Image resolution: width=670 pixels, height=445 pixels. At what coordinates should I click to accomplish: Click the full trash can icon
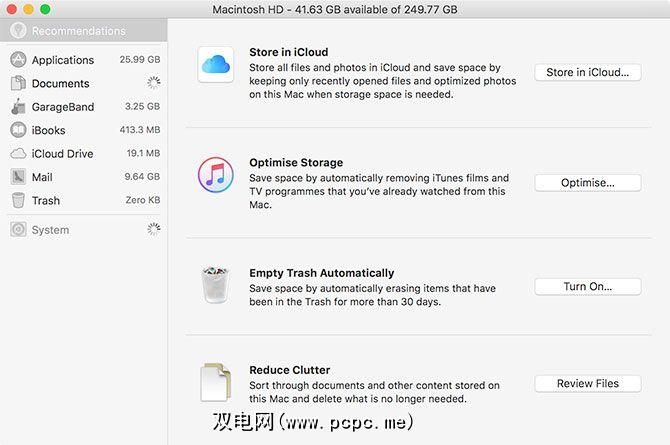[x=215, y=285]
